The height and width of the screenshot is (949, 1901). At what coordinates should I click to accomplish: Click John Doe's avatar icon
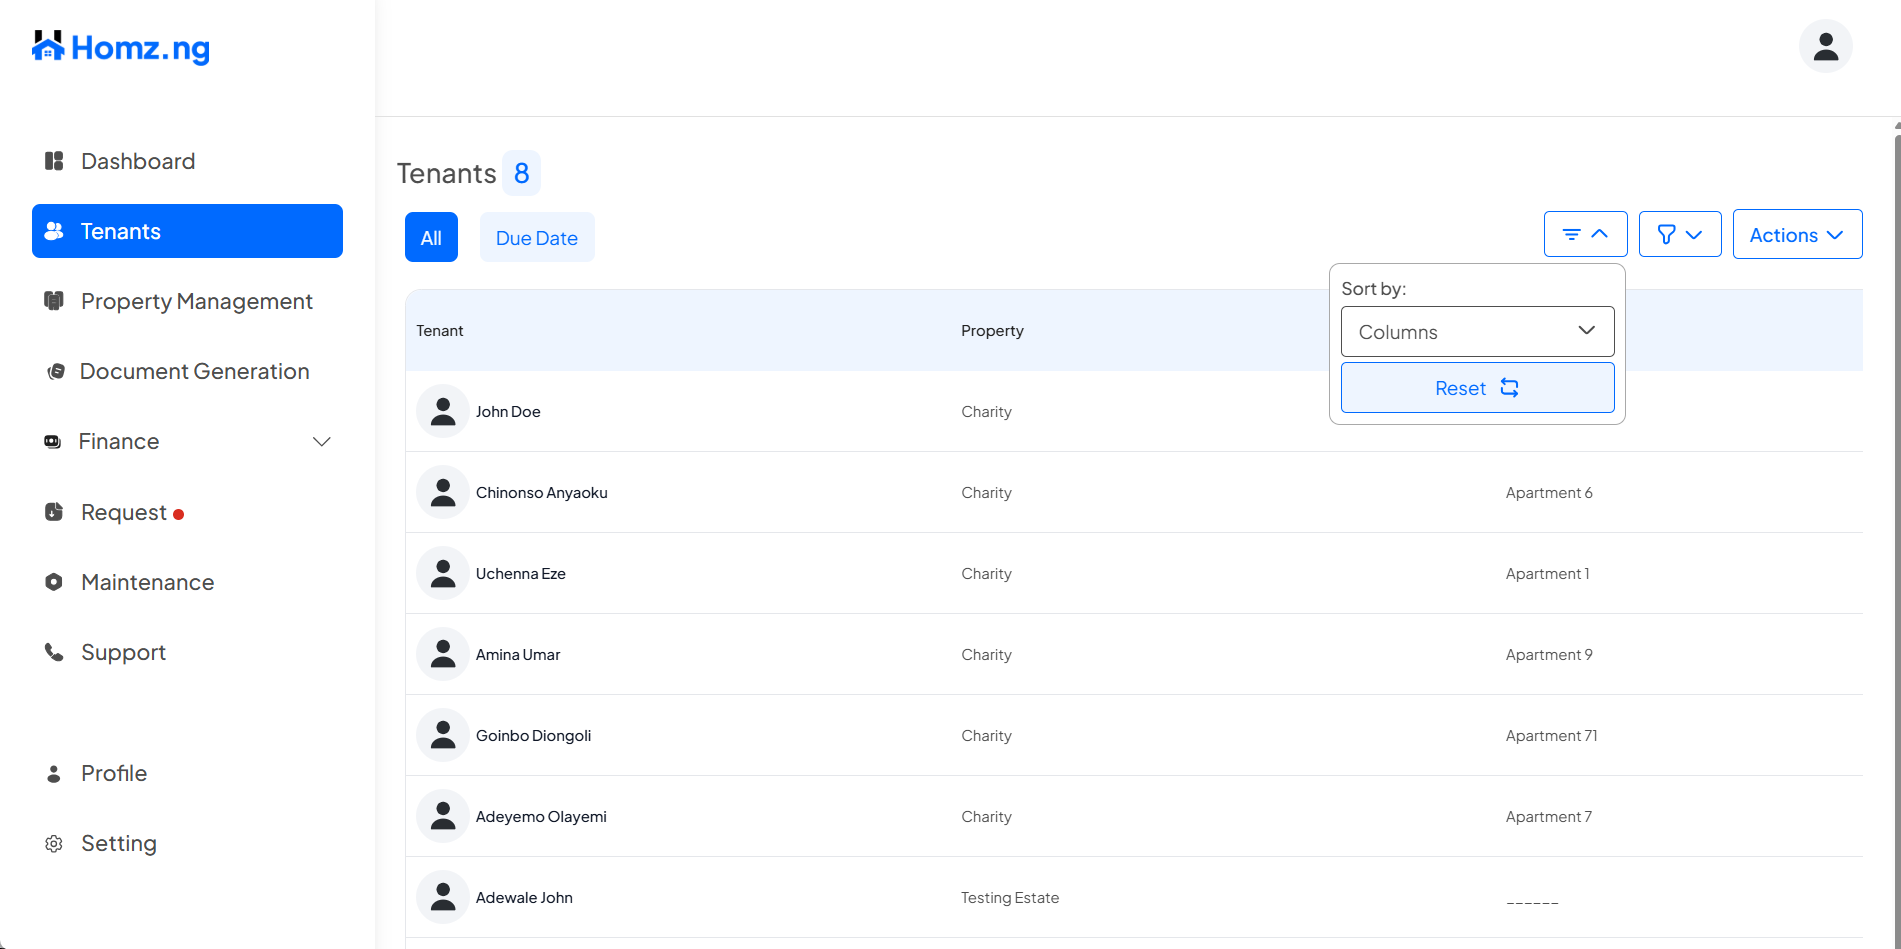[x=443, y=411]
